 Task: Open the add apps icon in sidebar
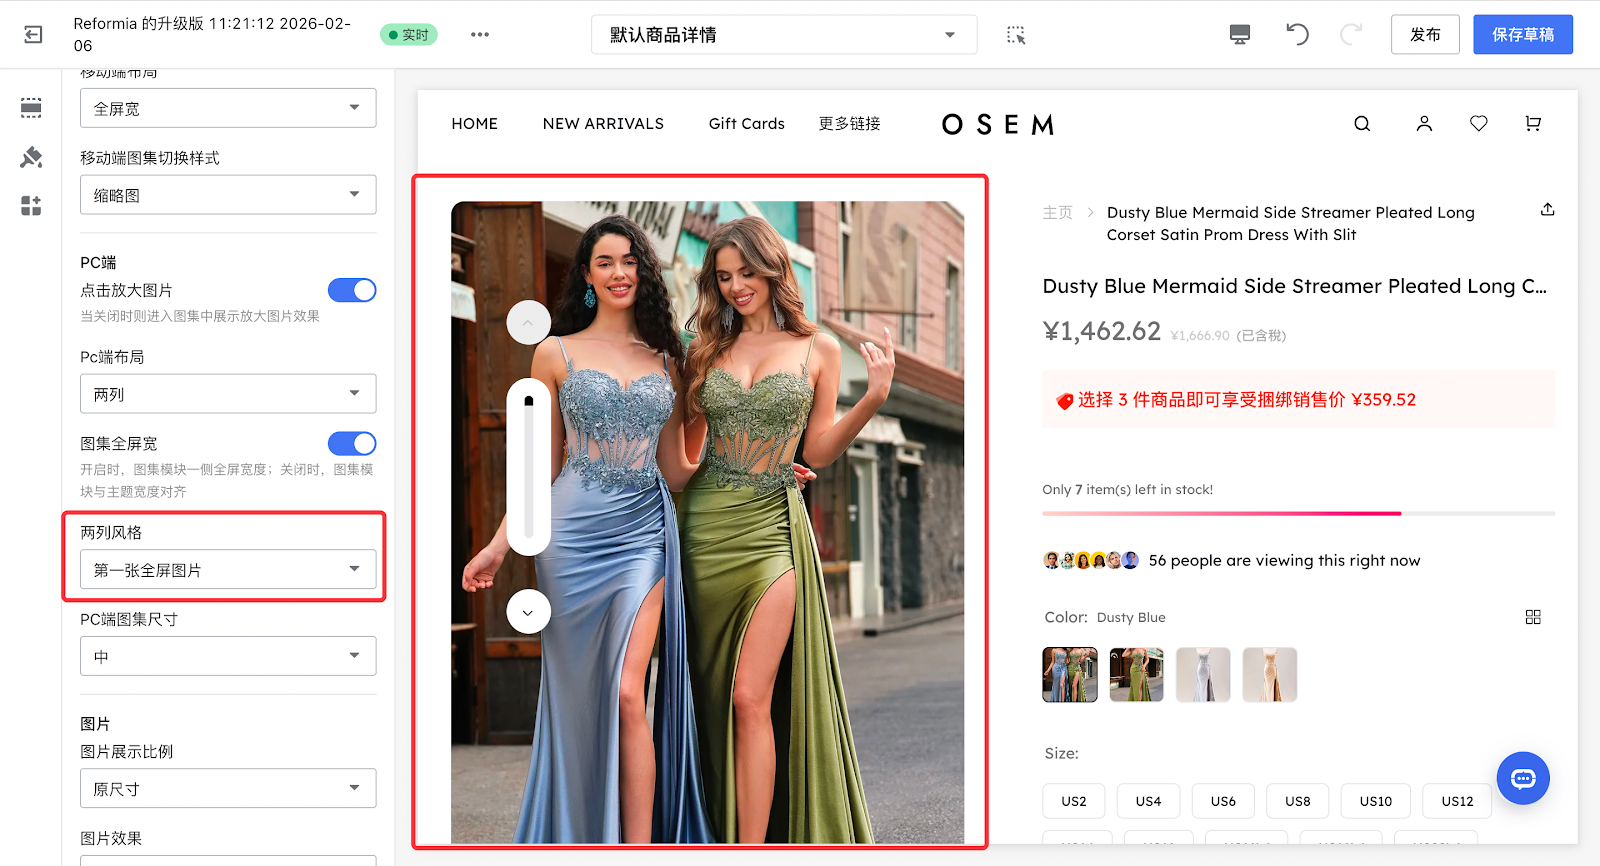(x=31, y=206)
